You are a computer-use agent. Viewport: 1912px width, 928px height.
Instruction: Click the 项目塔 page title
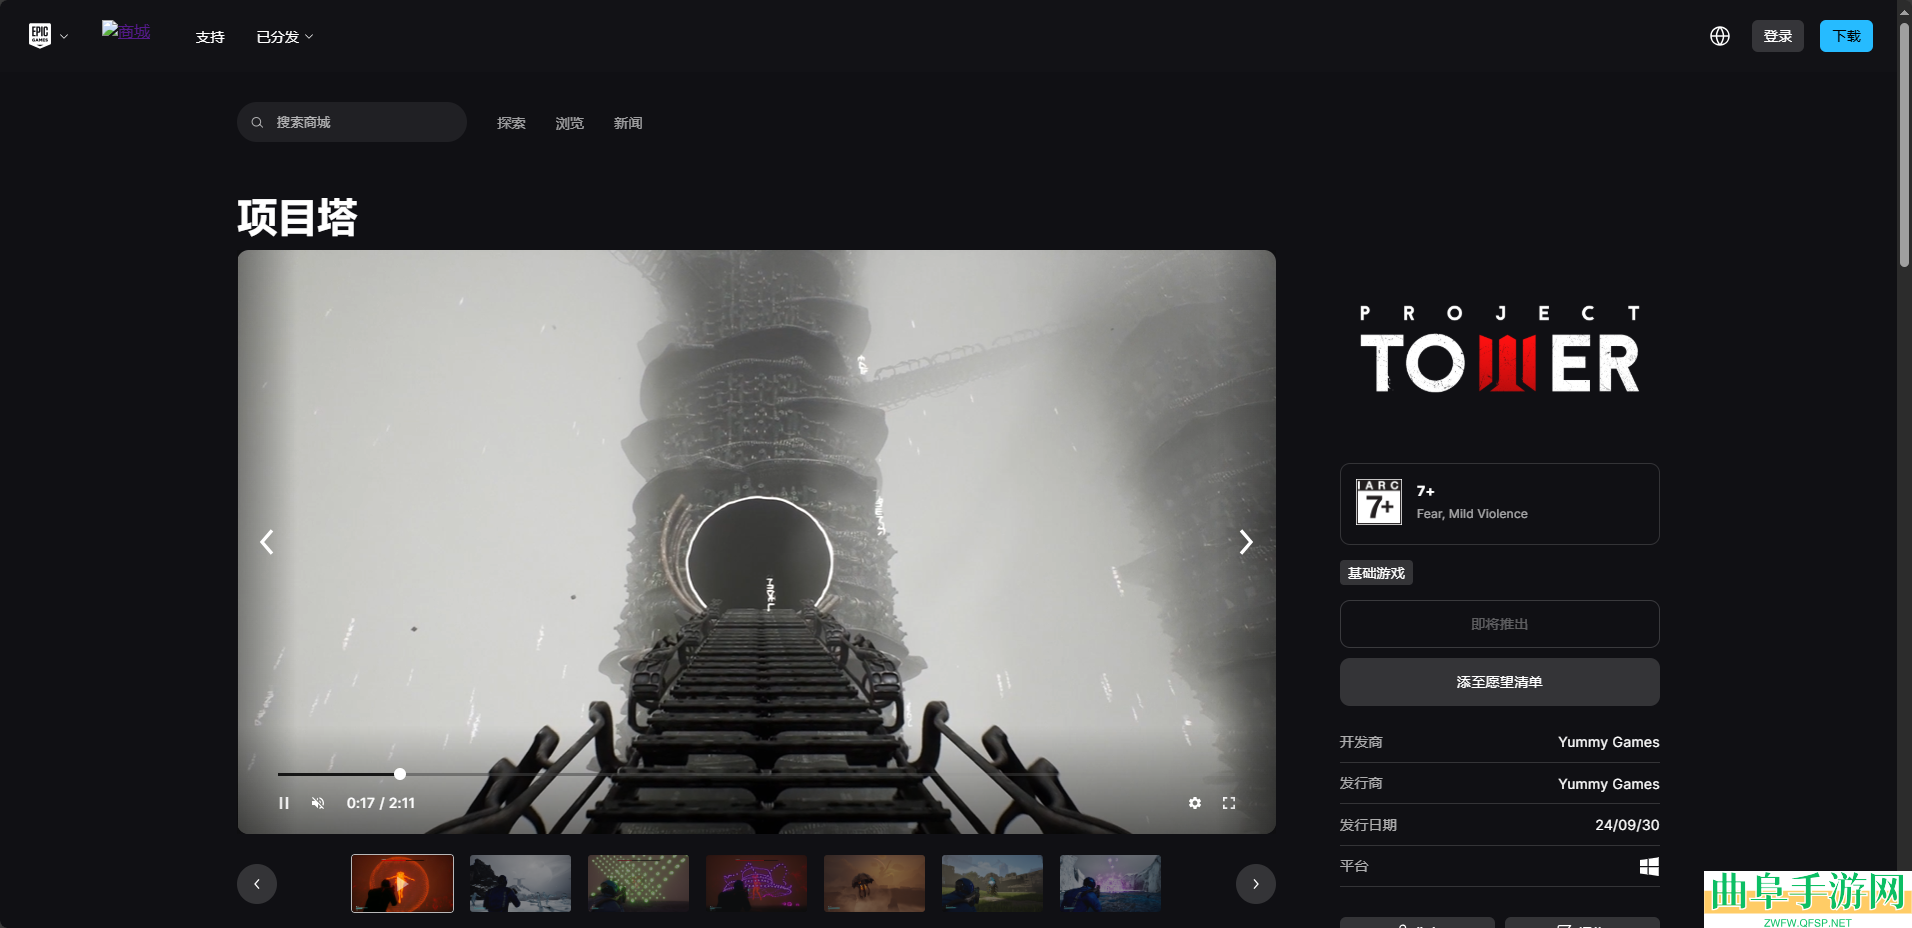click(x=297, y=217)
